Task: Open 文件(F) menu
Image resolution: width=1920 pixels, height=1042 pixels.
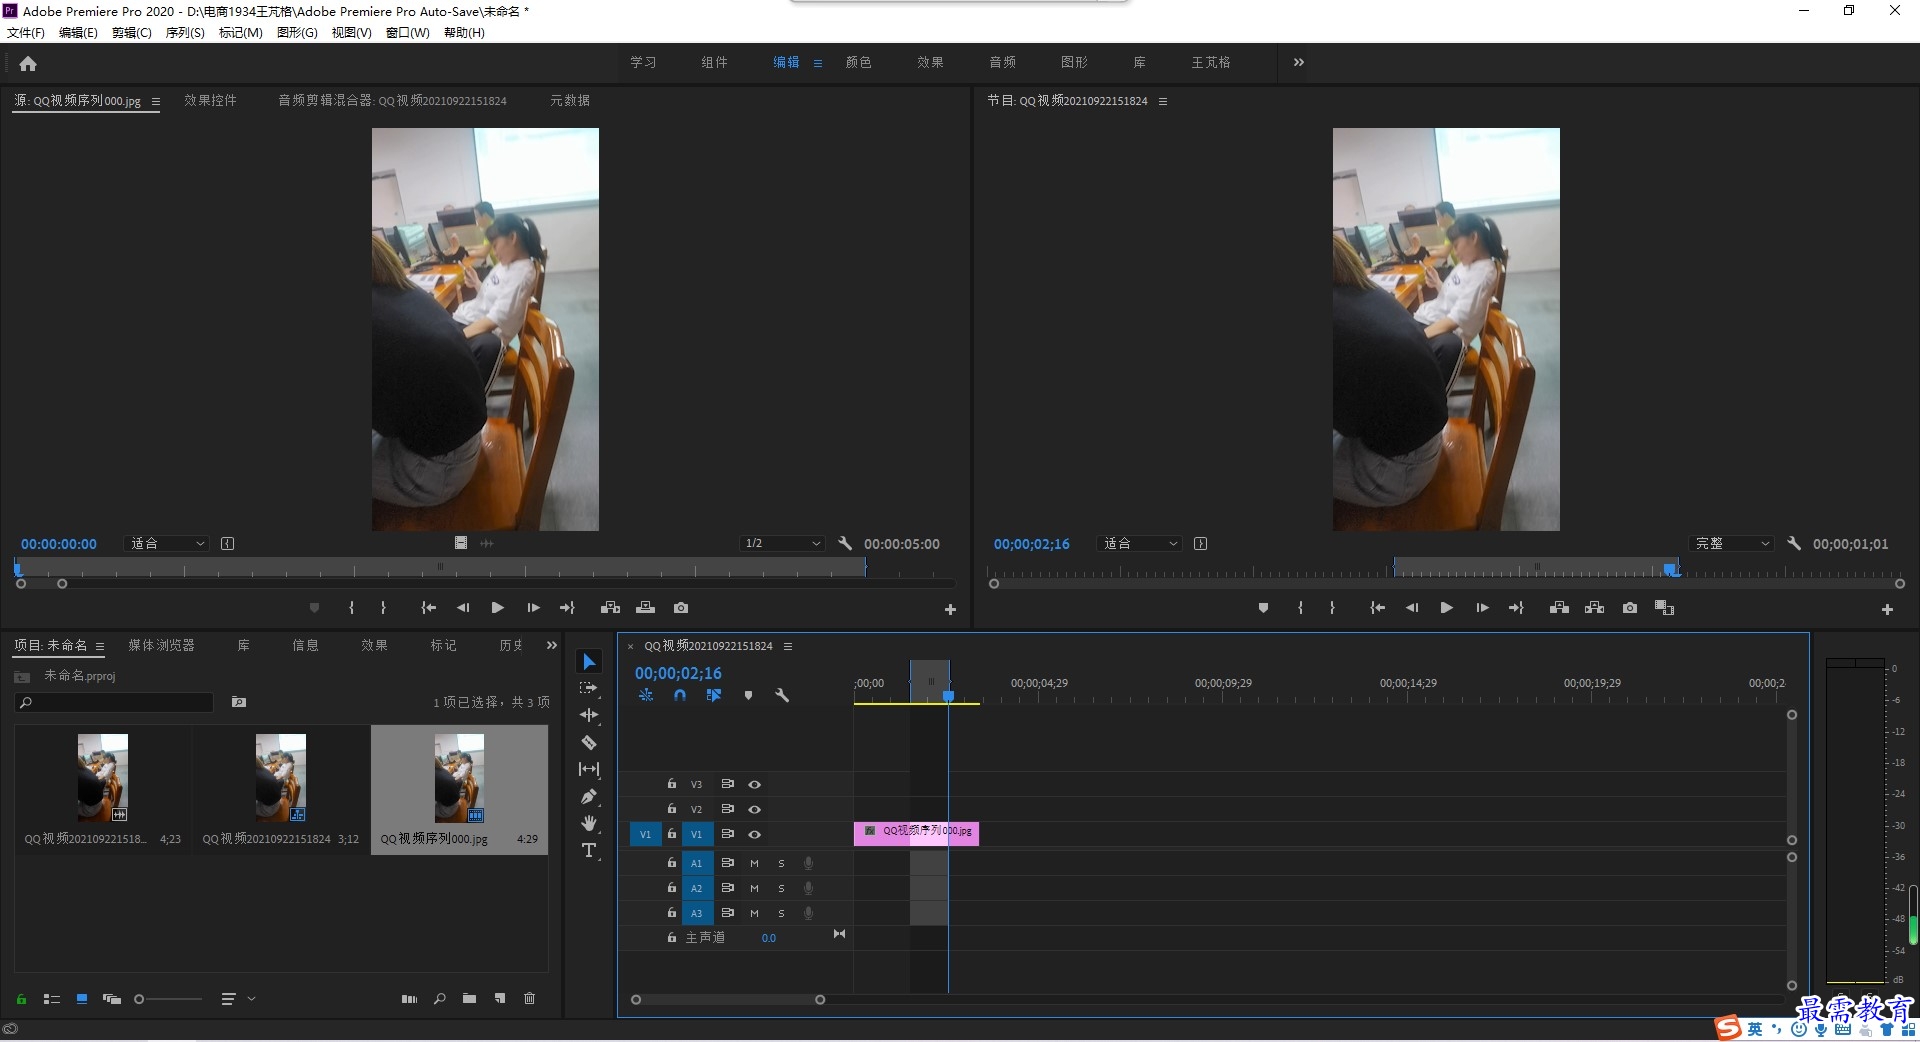Action: 26,33
